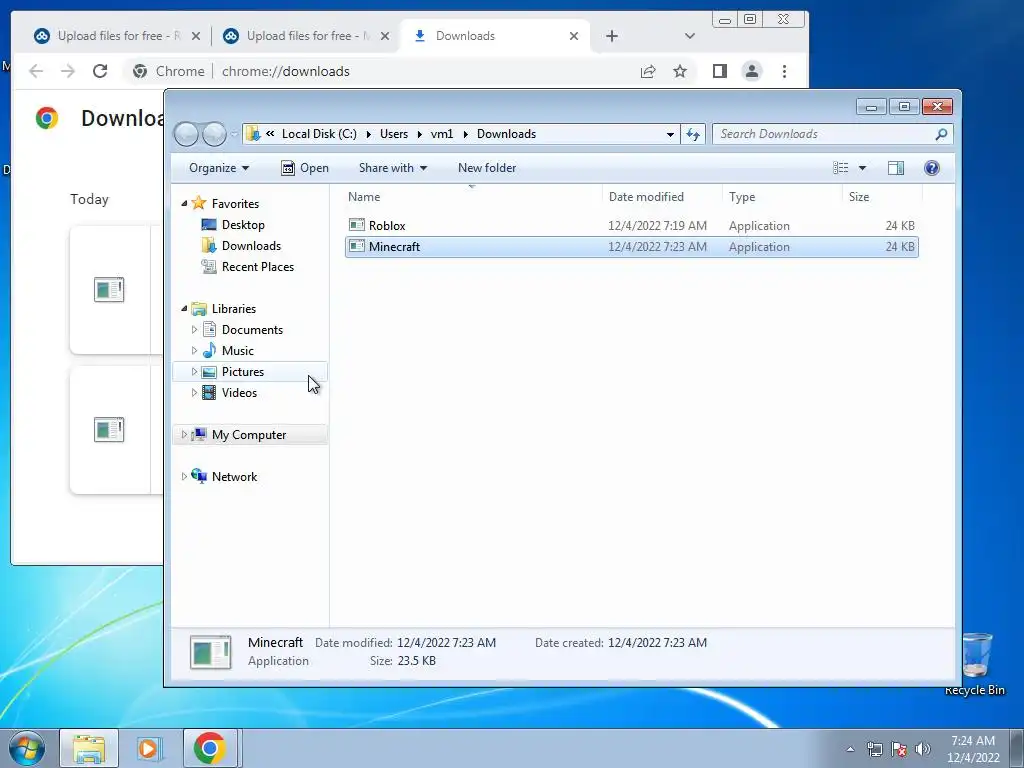
Task: Open the Recycle Bin on desktop
Action: tap(976, 664)
